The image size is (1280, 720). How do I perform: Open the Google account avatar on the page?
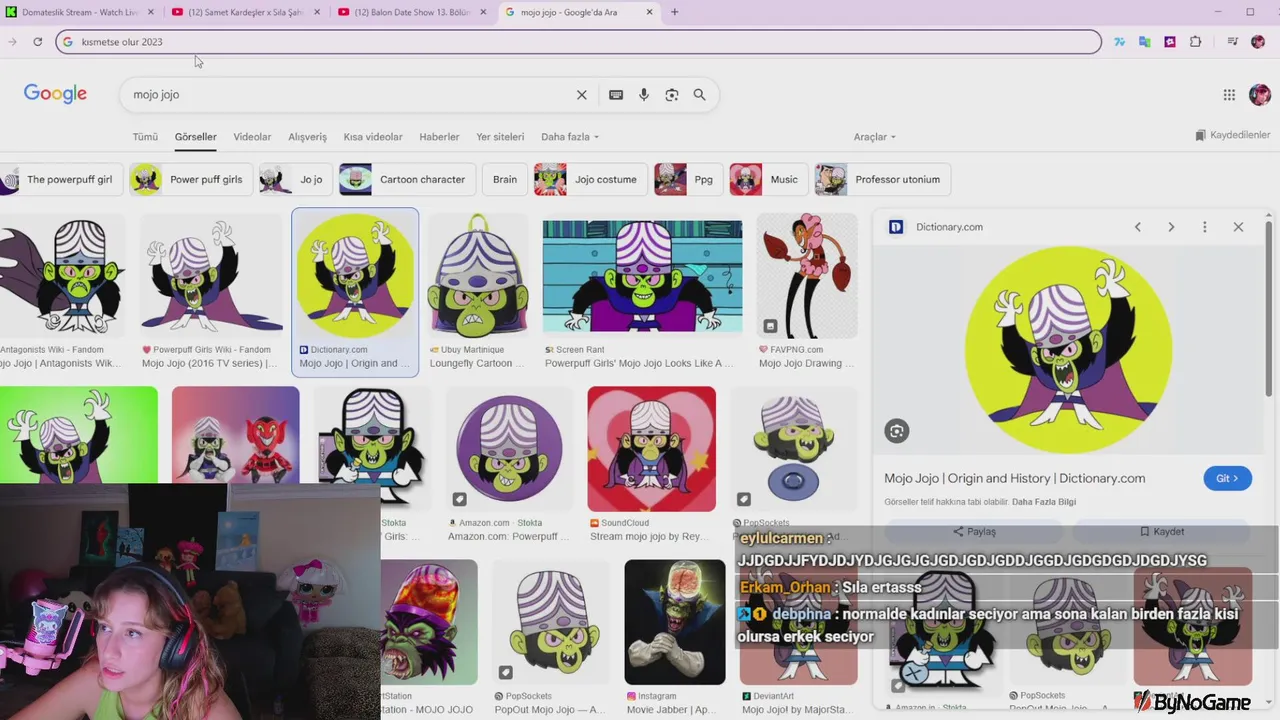[1260, 94]
